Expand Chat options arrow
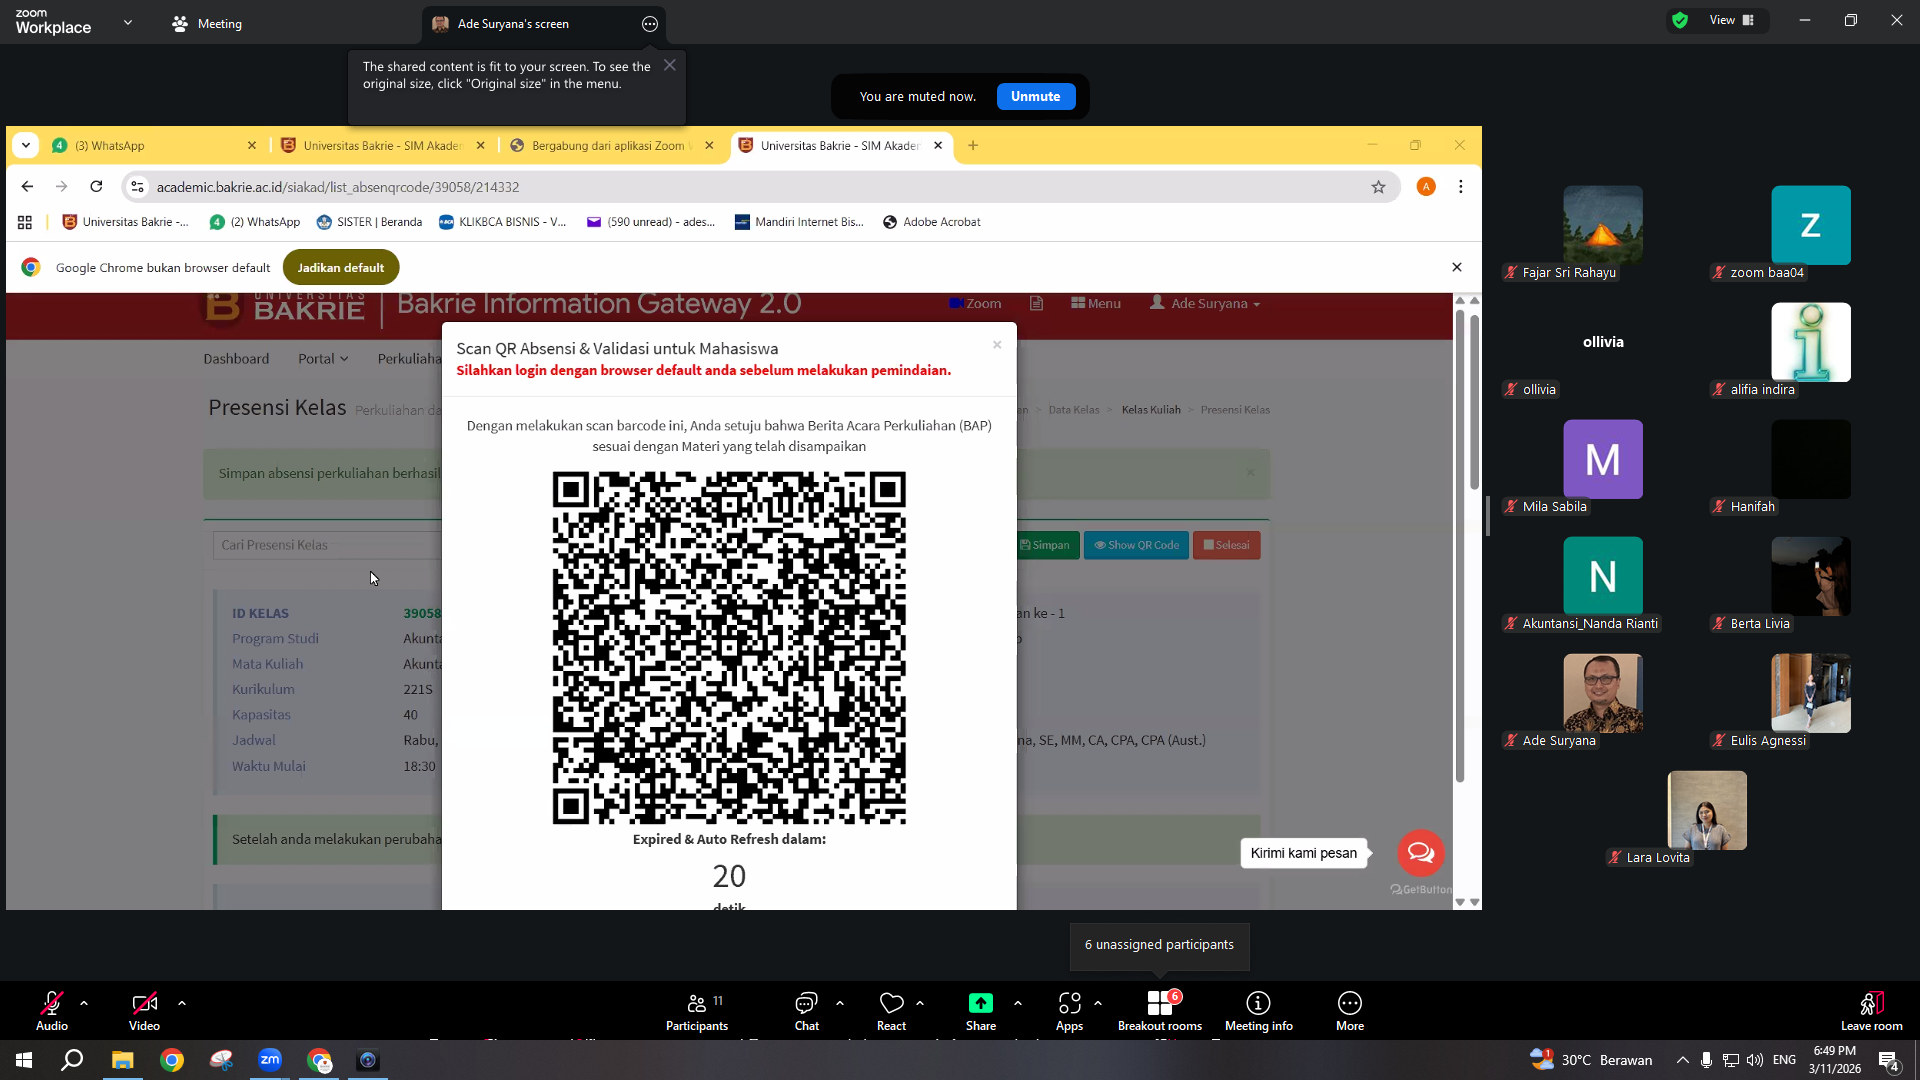The width and height of the screenshot is (1920, 1080). [840, 1003]
